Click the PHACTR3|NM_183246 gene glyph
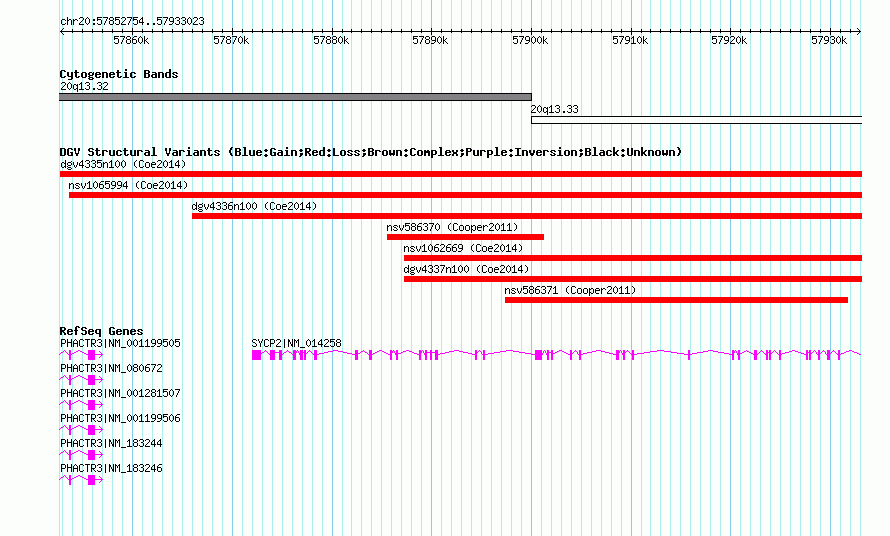 tap(81, 480)
